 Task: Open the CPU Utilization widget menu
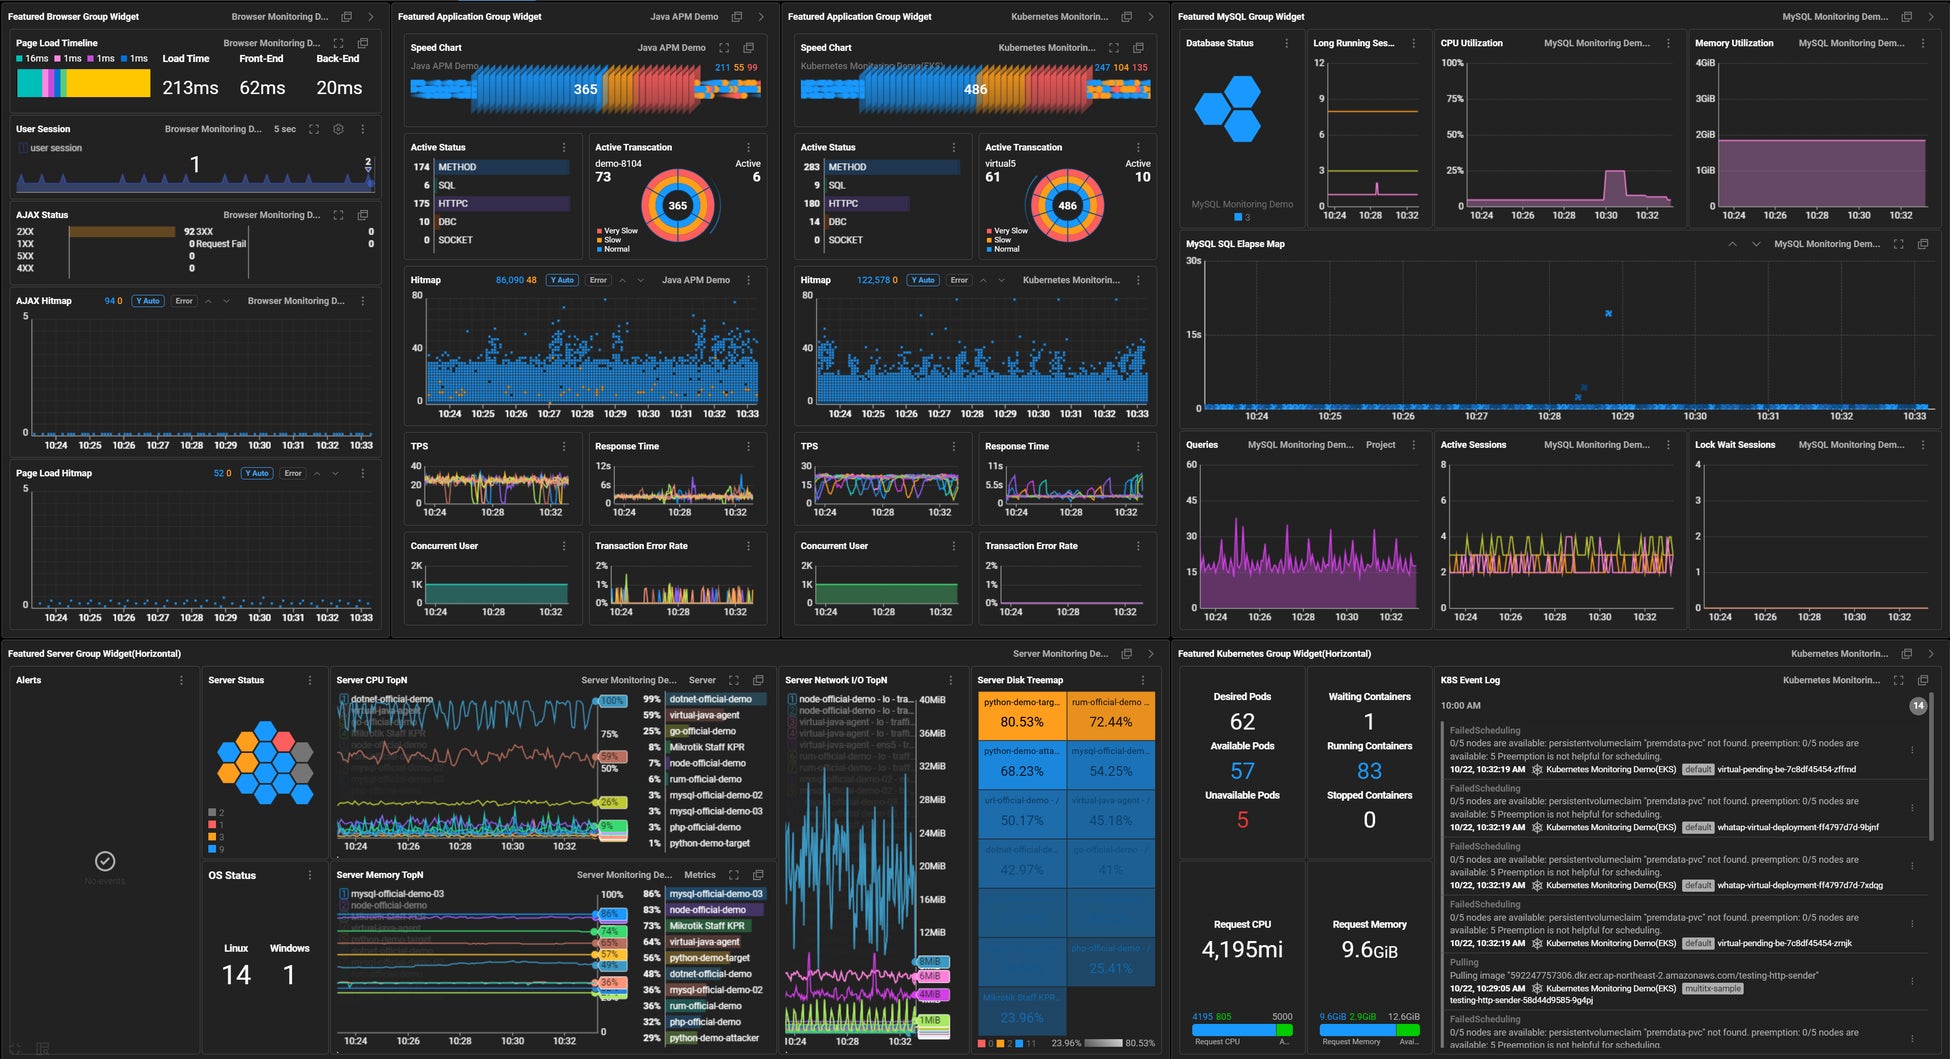pyautogui.click(x=1668, y=43)
